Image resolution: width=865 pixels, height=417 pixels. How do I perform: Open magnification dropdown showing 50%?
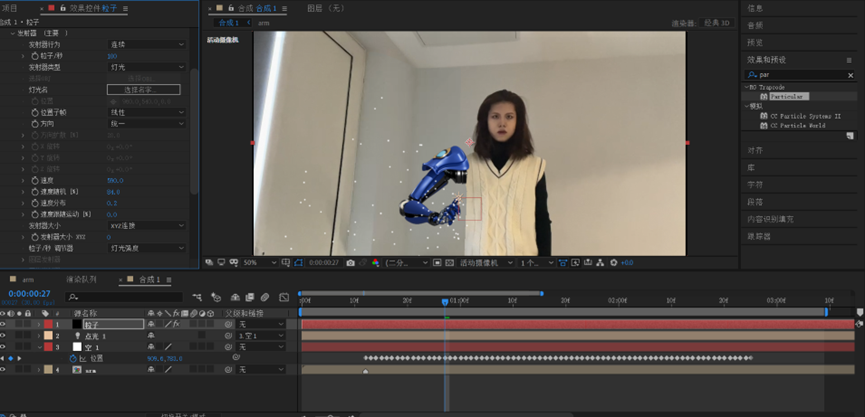click(x=259, y=263)
